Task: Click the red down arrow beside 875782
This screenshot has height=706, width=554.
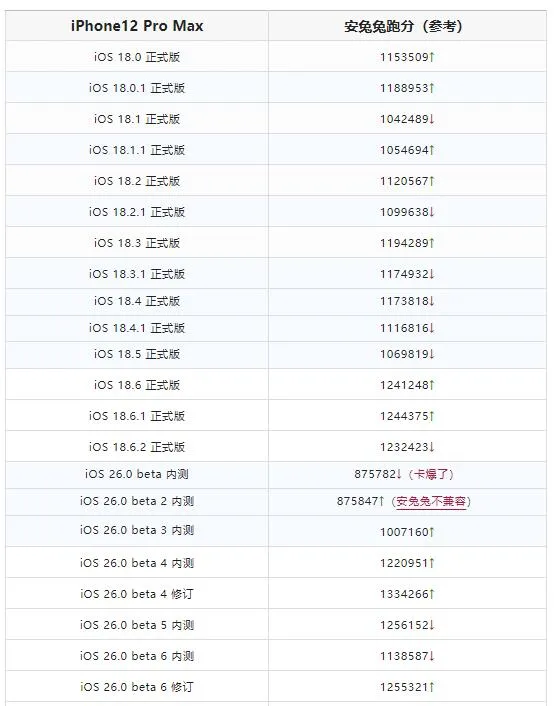Action: [399, 474]
